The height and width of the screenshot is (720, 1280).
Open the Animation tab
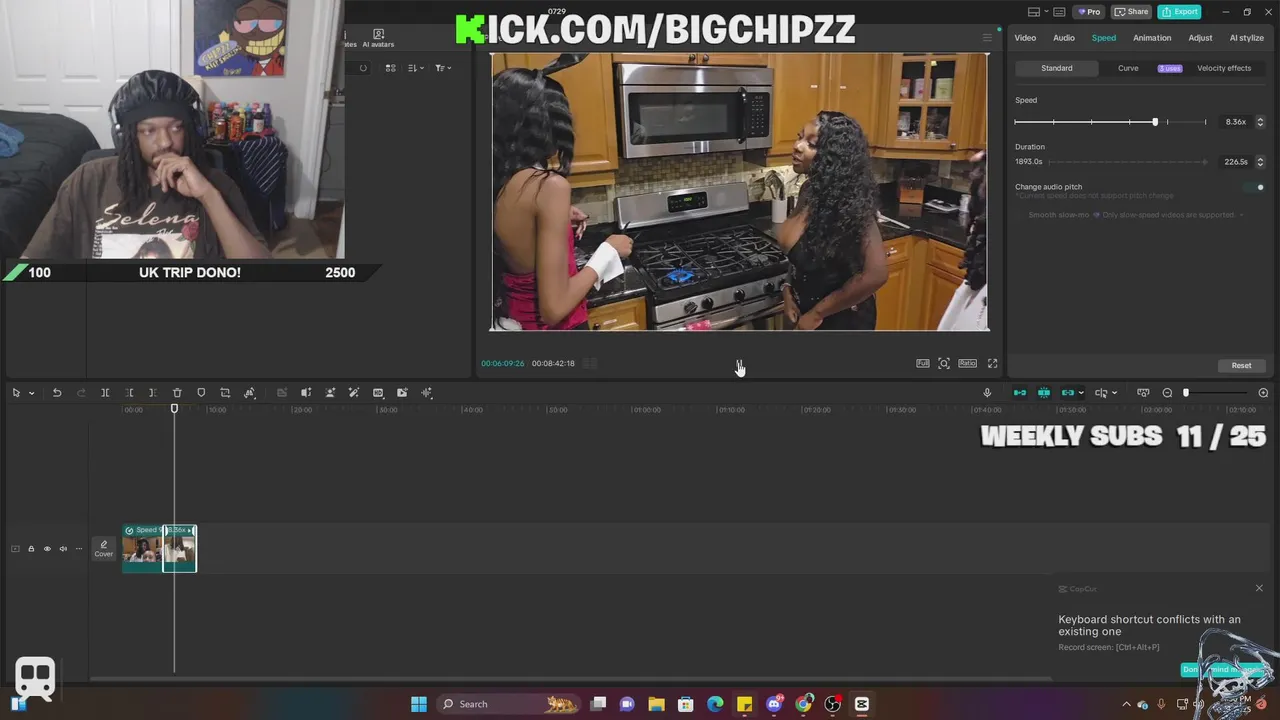point(1152,38)
